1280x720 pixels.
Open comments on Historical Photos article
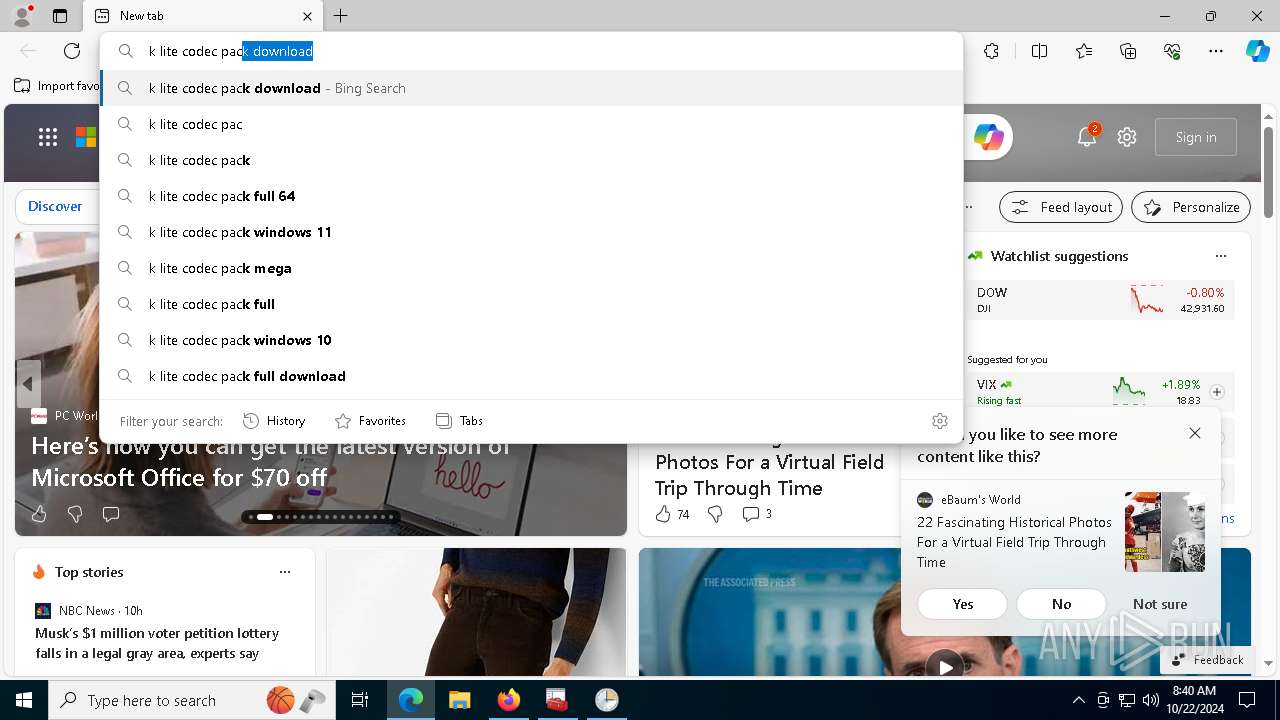757,514
